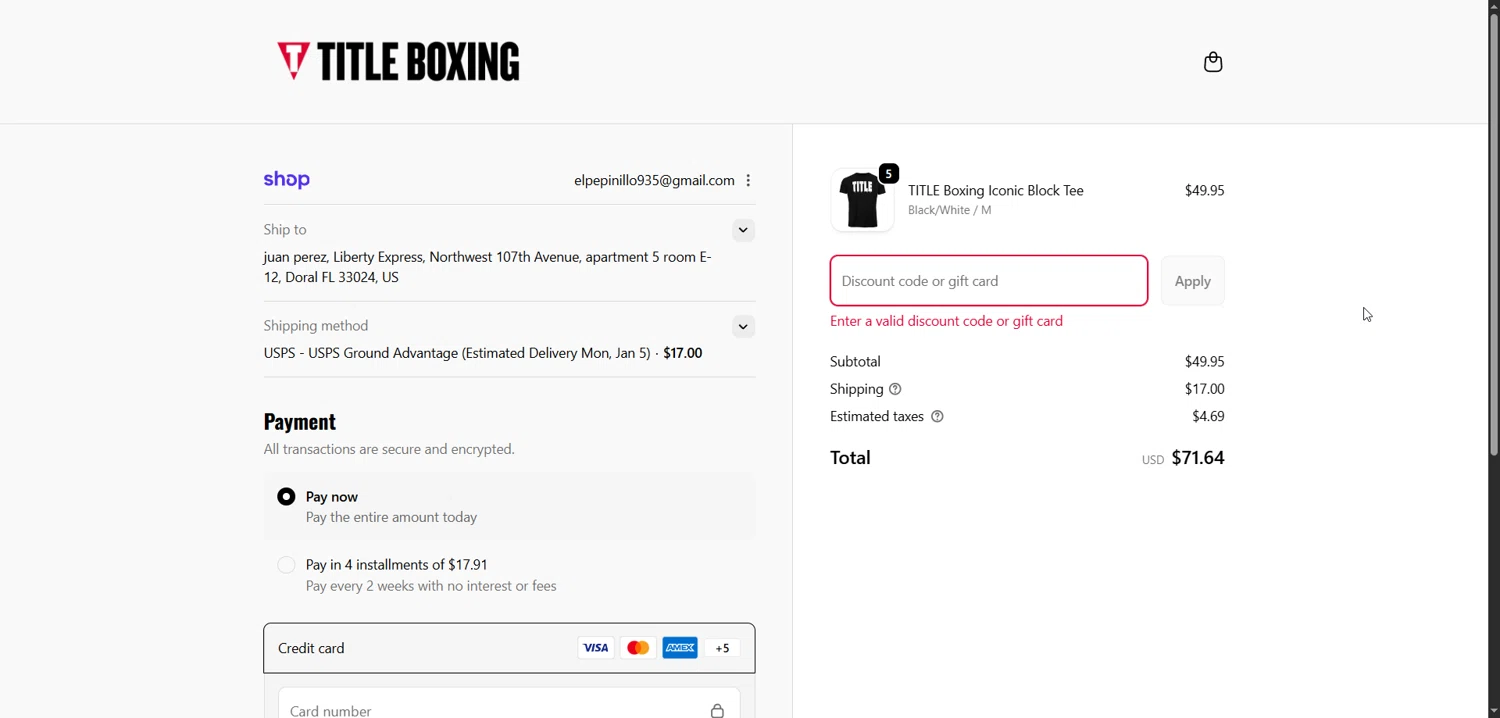Click the card number lock icon
This screenshot has height=718, width=1500.
pos(717,710)
